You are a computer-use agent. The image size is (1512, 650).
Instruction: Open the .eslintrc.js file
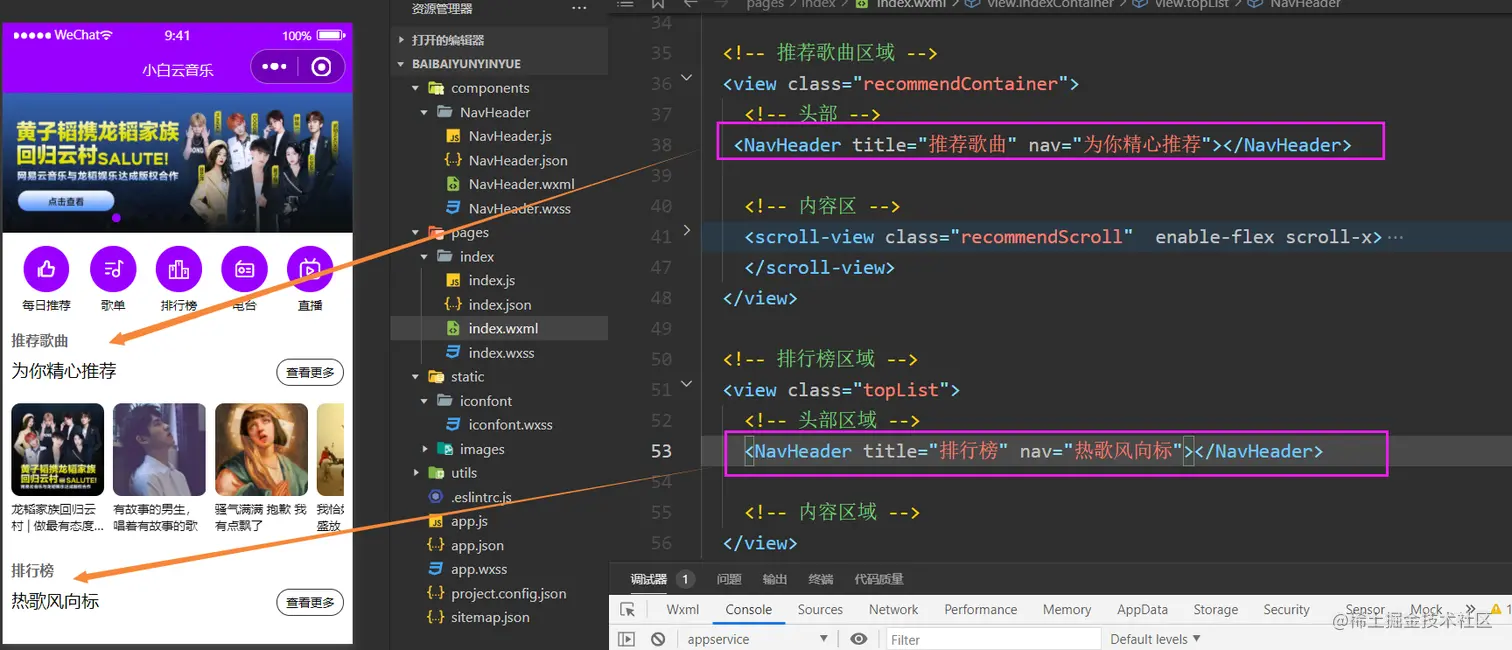[499, 497]
